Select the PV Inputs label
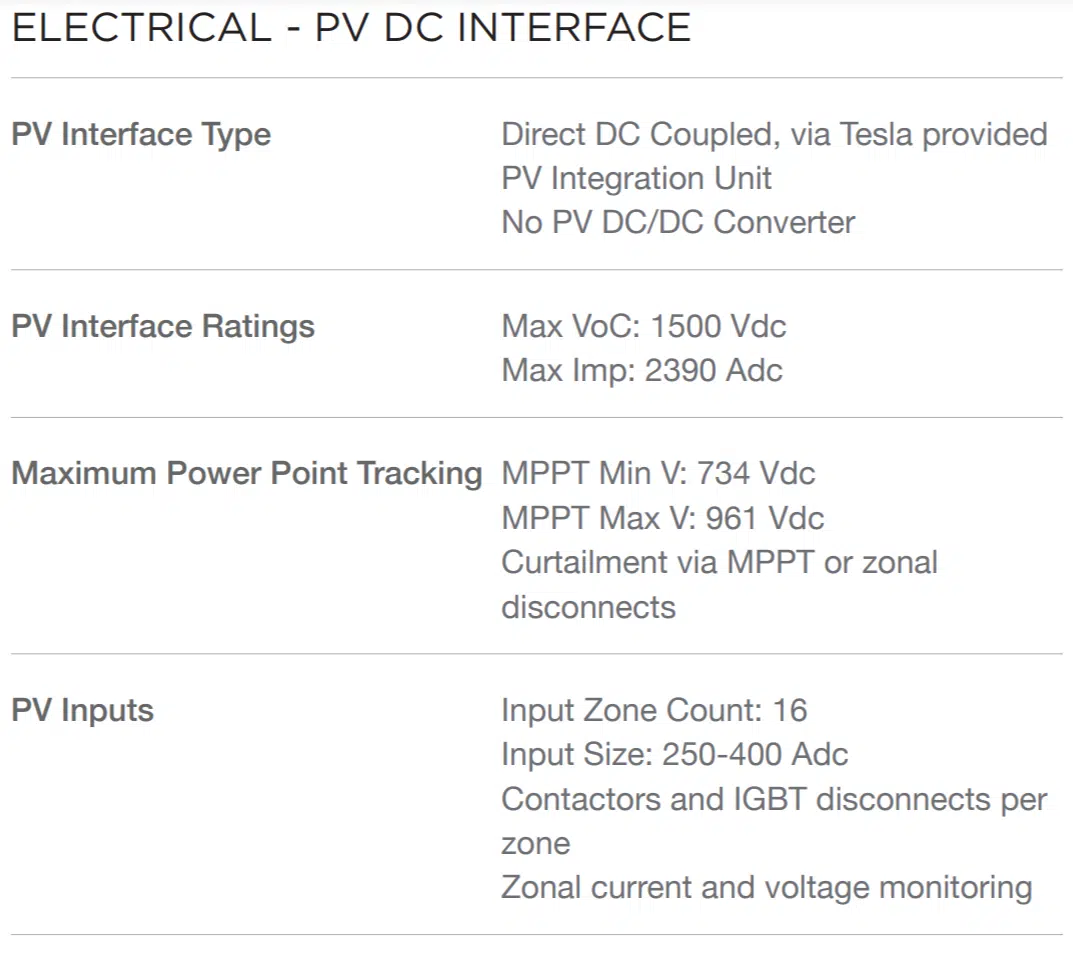1073x953 pixels. click(83, 711)
